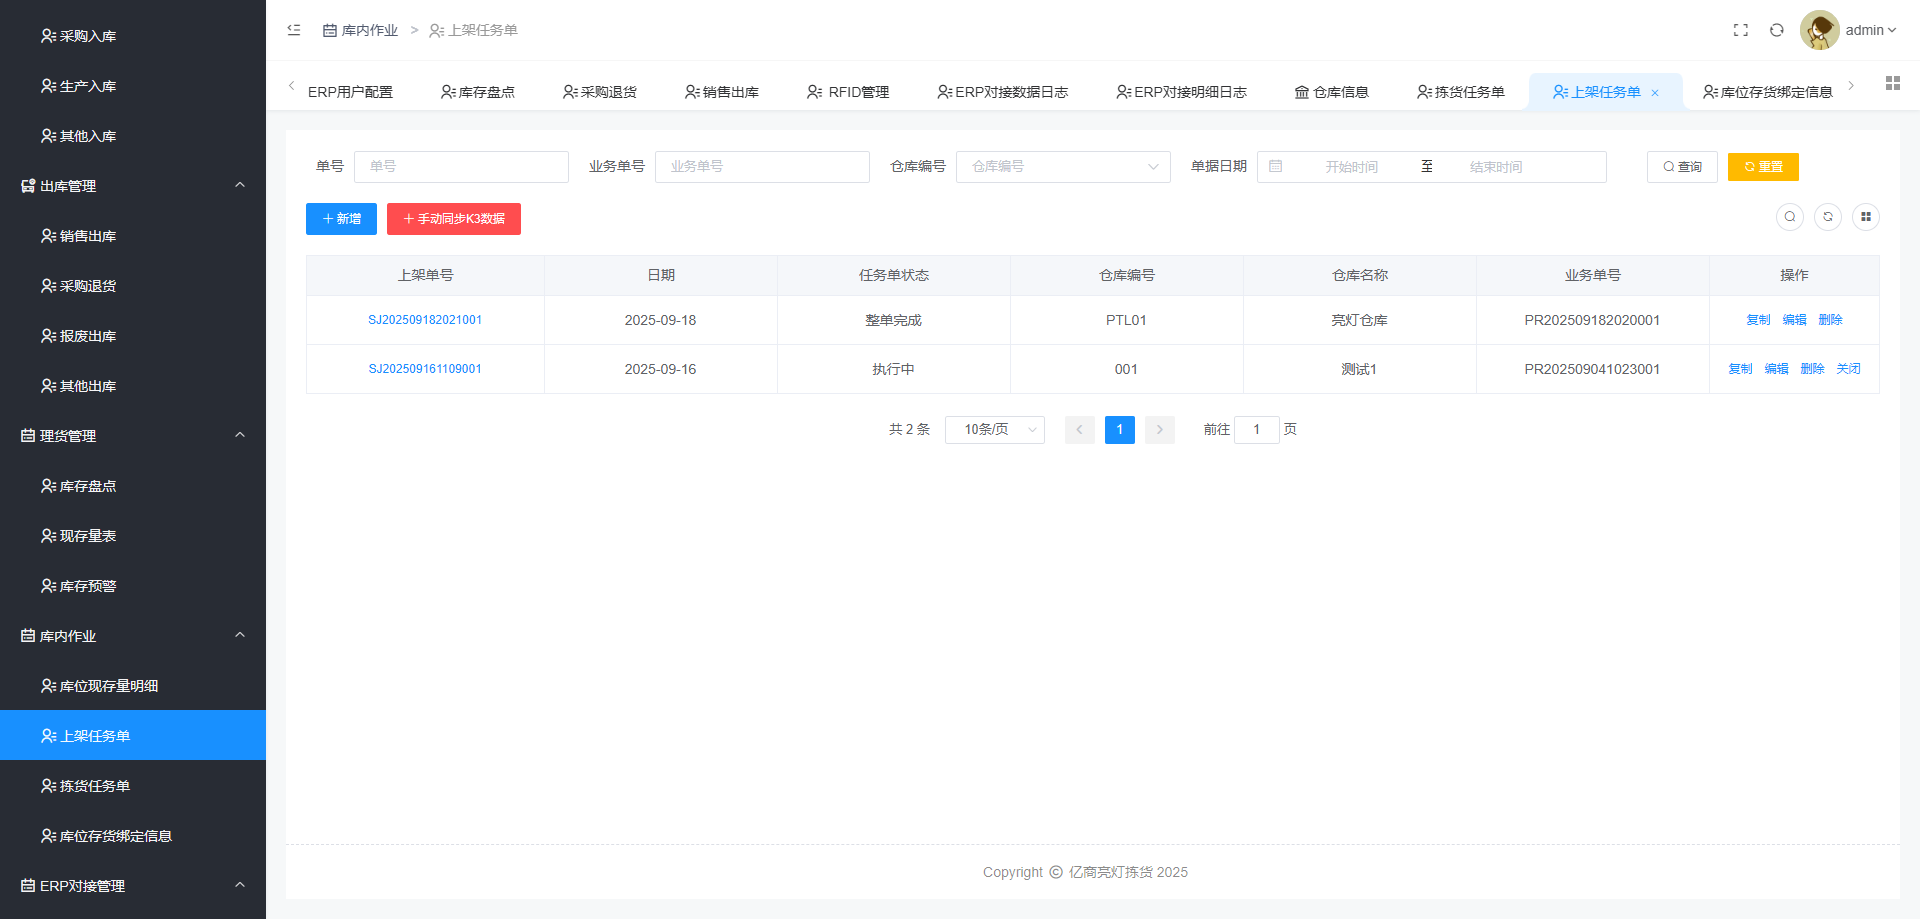
Task: Toggle search area with round magnifier icon
Action: click(1789, 217)
